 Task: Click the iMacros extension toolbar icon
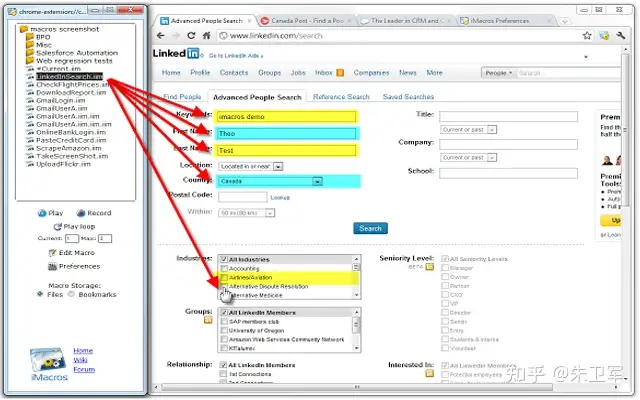pyautogui.click(x=604, y=36)
